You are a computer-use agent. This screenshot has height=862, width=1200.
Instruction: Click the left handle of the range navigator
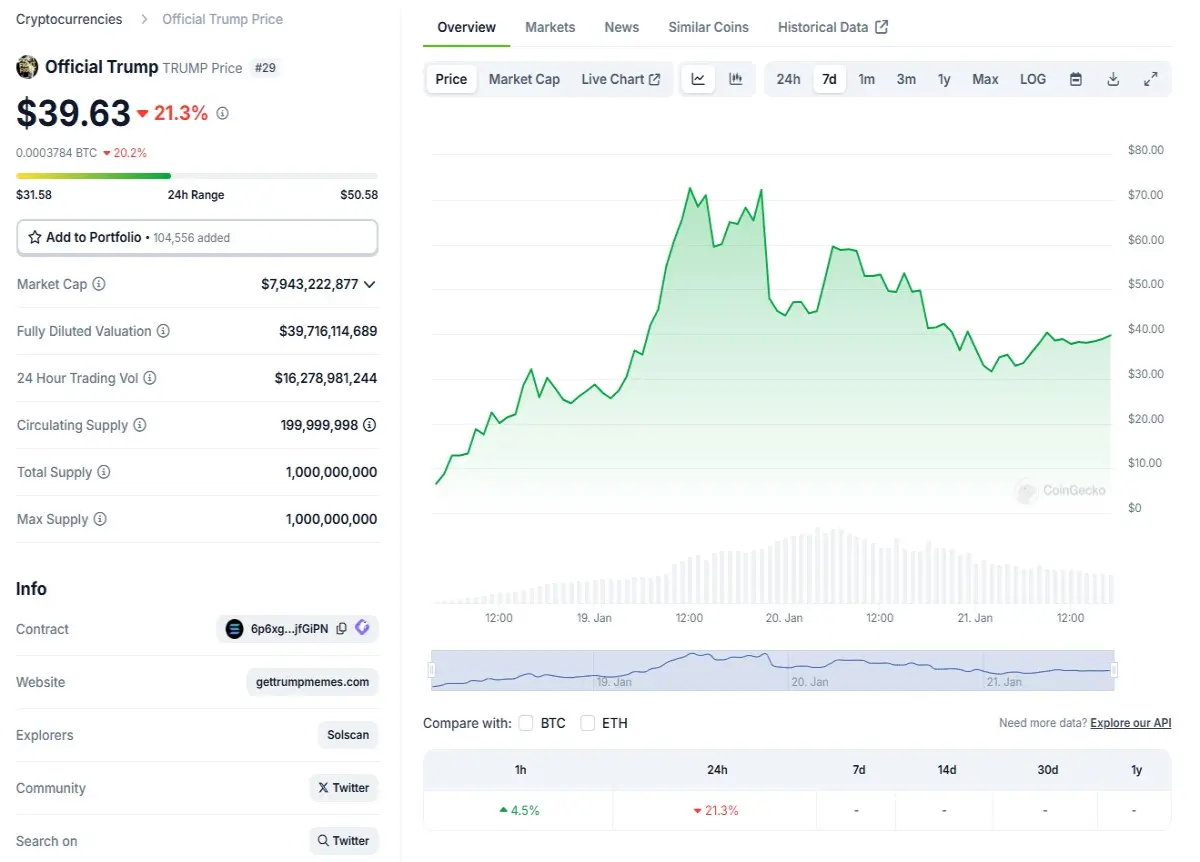point(432,670)
